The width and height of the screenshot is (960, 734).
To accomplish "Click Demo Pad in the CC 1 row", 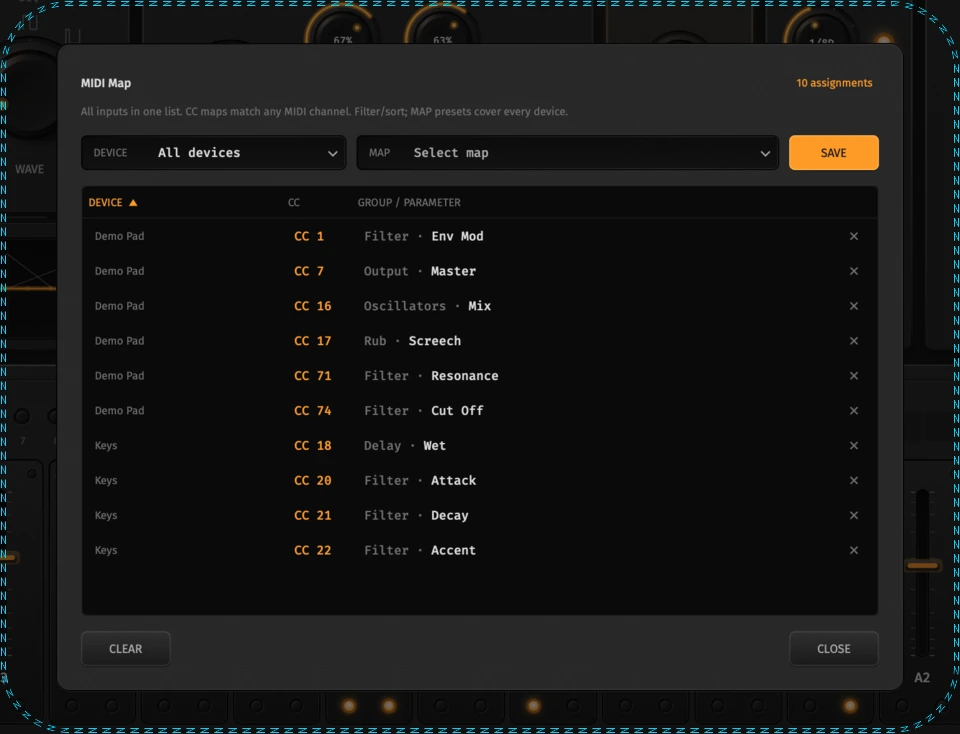I will pos(119,236).
